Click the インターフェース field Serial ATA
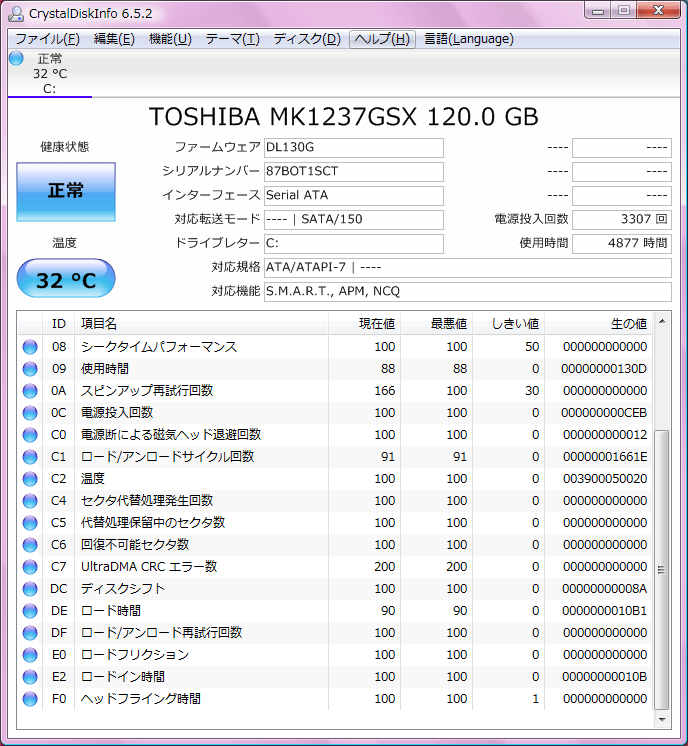This screenshot has width=688, height=746. 354,196
